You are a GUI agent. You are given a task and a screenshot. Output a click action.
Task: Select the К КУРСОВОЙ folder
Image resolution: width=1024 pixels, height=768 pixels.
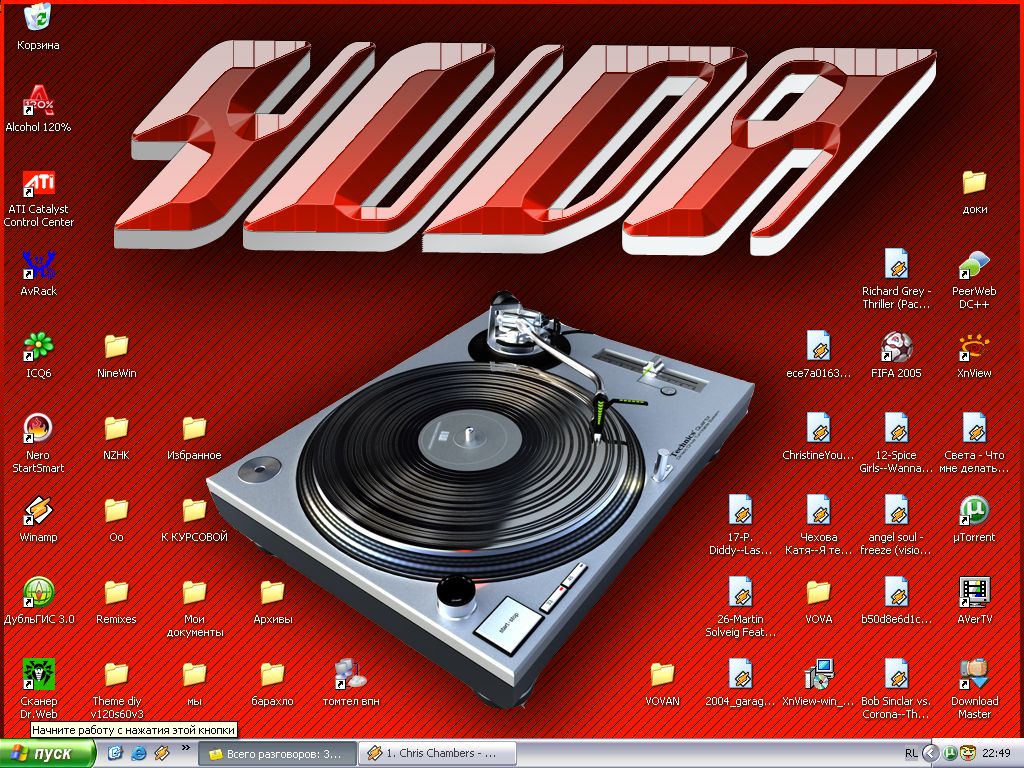coord(194,519)
